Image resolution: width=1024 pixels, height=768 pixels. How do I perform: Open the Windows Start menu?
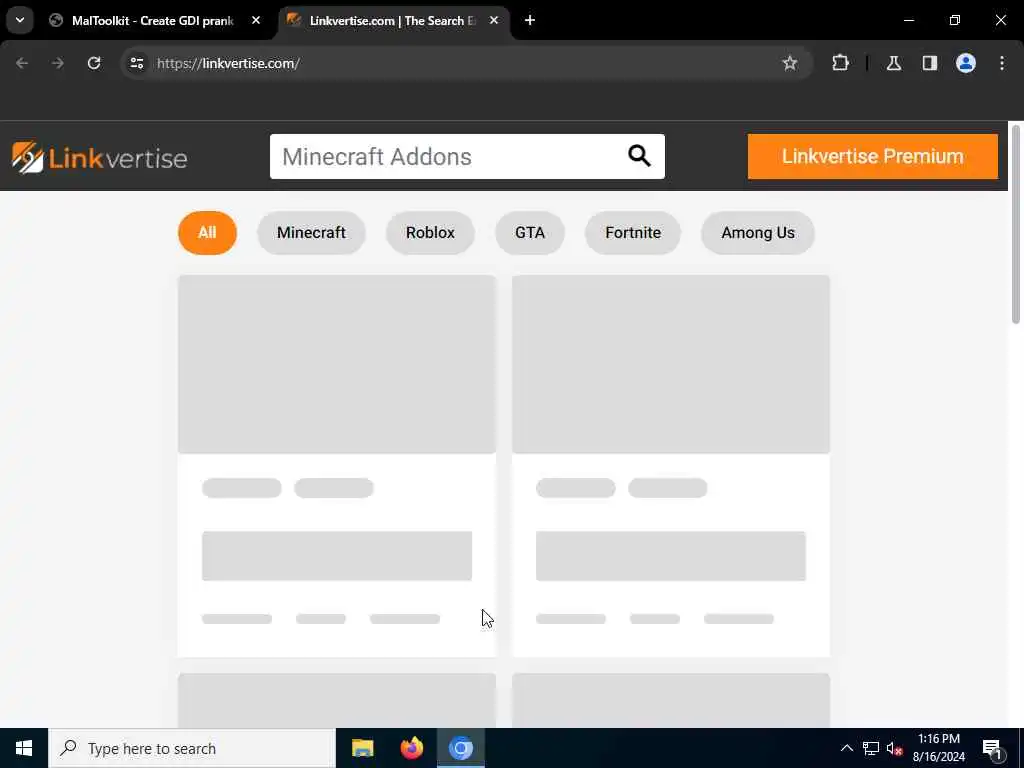[x=24, y=748]
